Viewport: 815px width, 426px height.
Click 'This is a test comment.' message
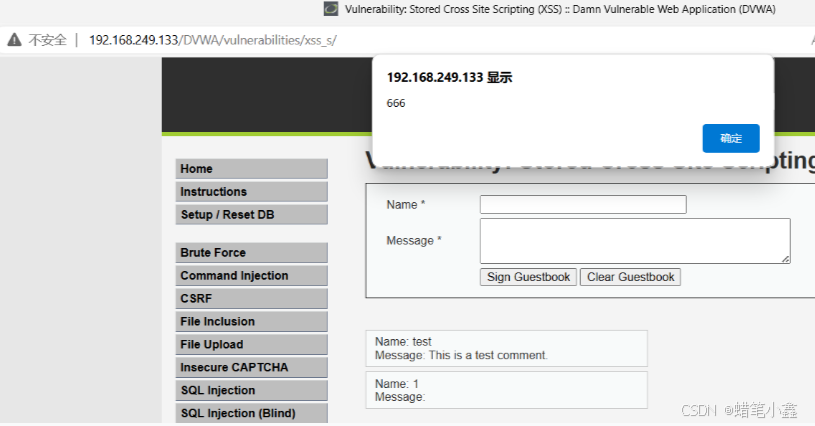coord(488,355)
